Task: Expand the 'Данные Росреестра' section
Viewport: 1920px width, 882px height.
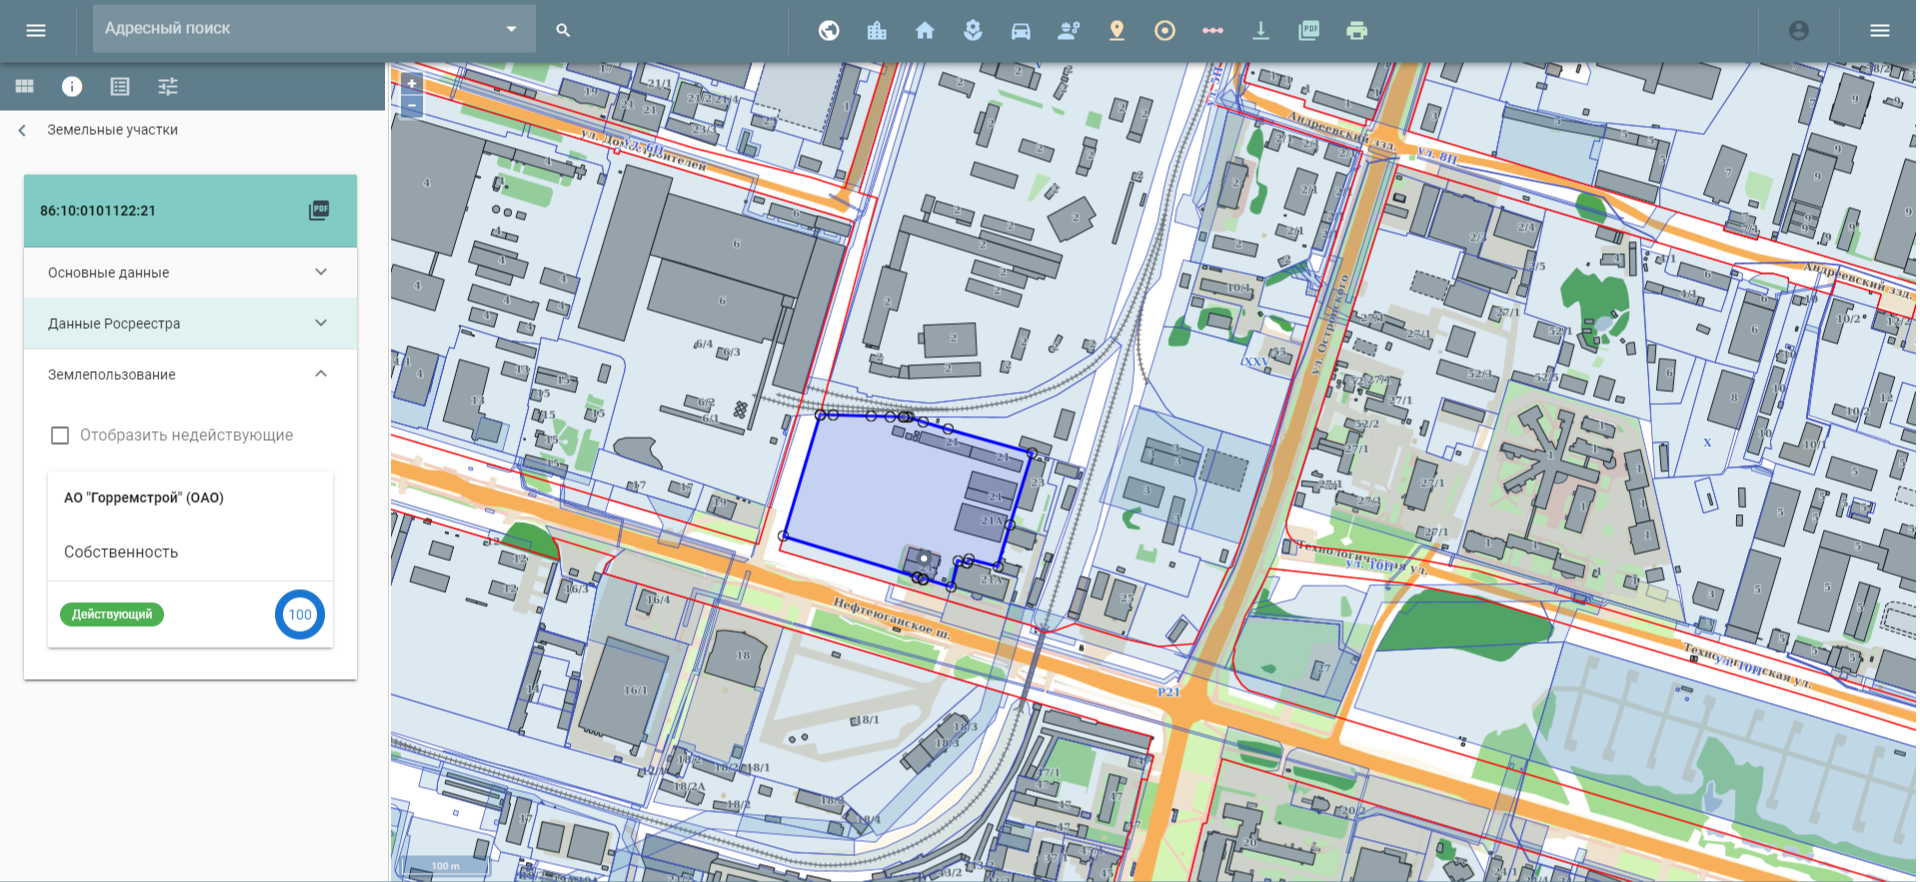Action: pyautogui.click(x=190, y=323)
